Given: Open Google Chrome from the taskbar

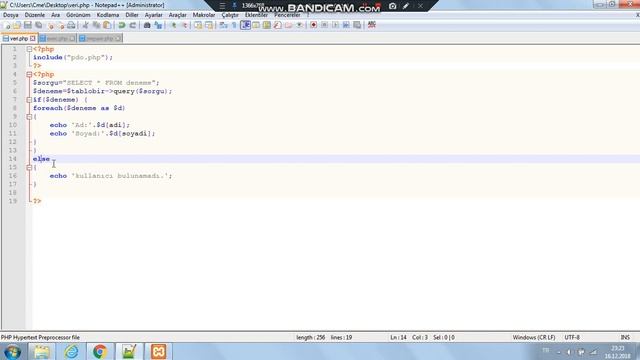Looking at the screenshot, I should point(100,351).
